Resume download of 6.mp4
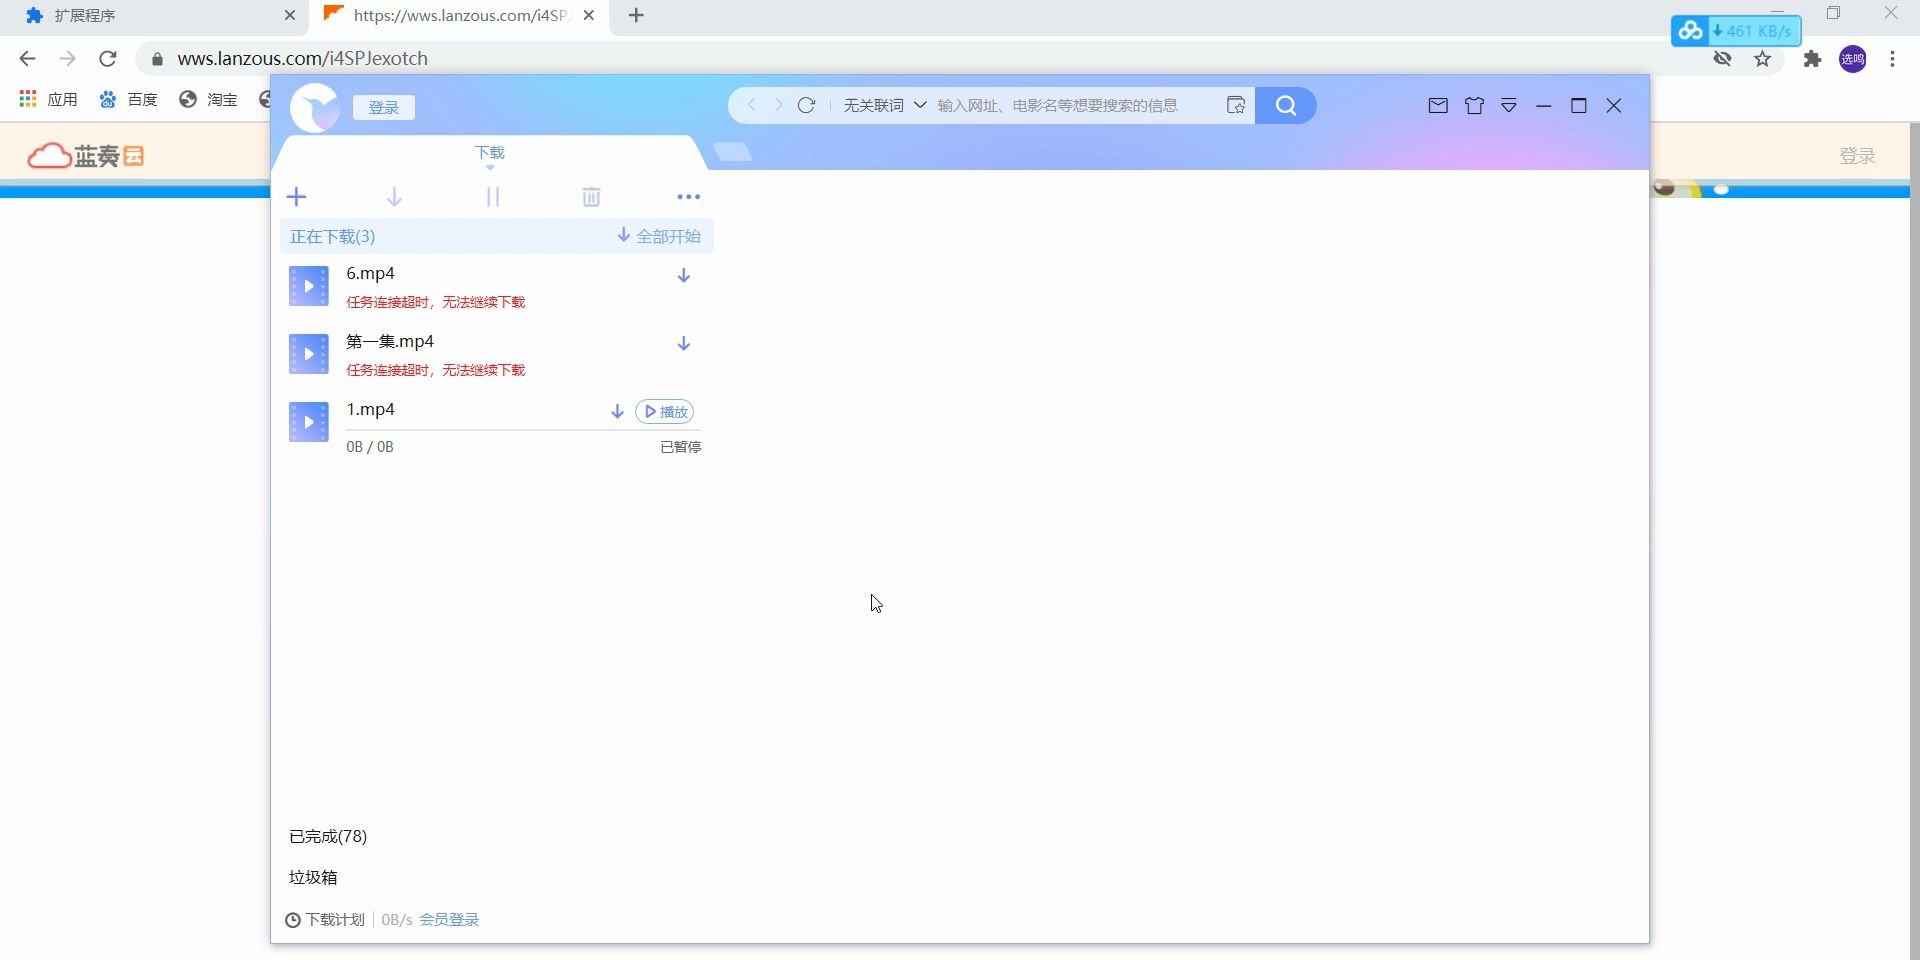Screen dimensions: 1920x960 tap(684, 276)
